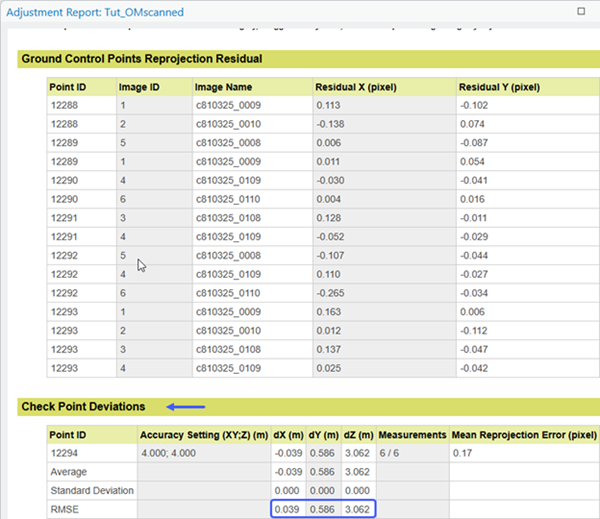The width and height of the screenshot is (600, 519).
Task: Click the Average row label
Action: 68,472
